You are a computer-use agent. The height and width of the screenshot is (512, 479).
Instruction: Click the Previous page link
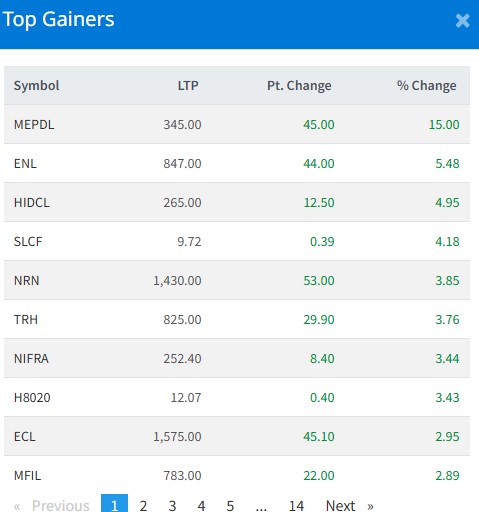[x=52, y=505]
